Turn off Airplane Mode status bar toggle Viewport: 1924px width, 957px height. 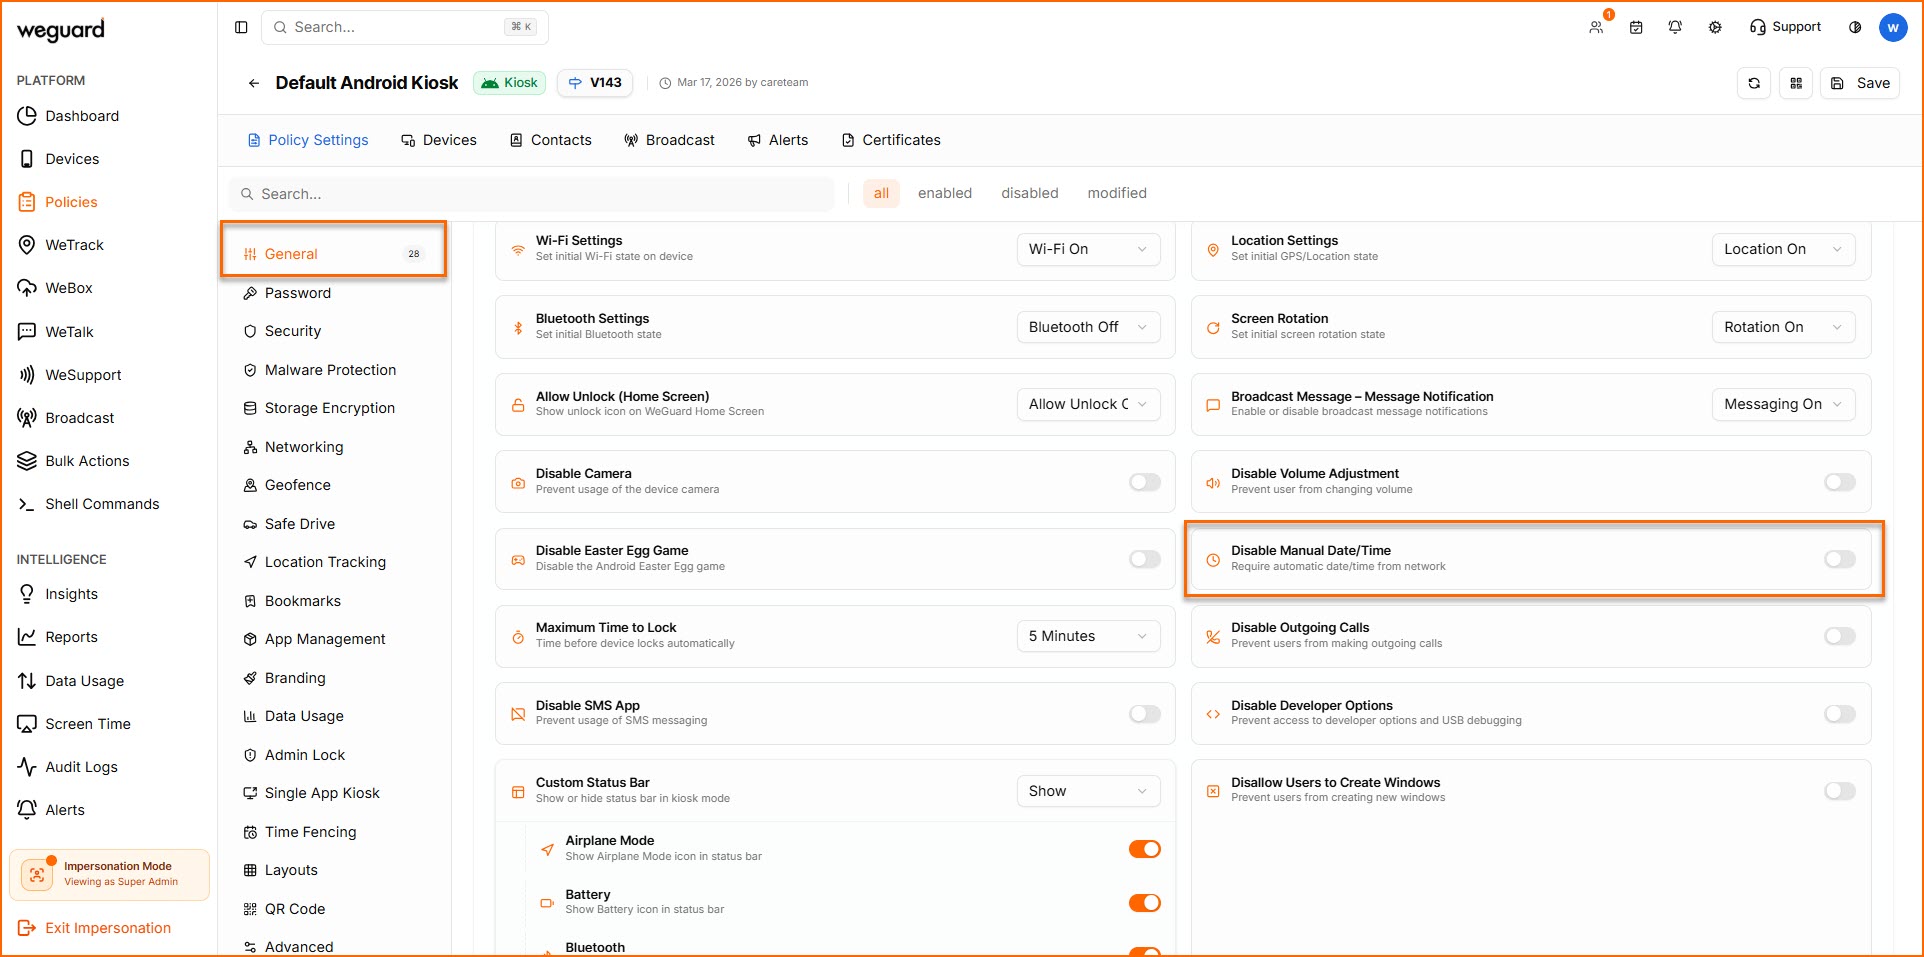click(x=1144, y=849)
